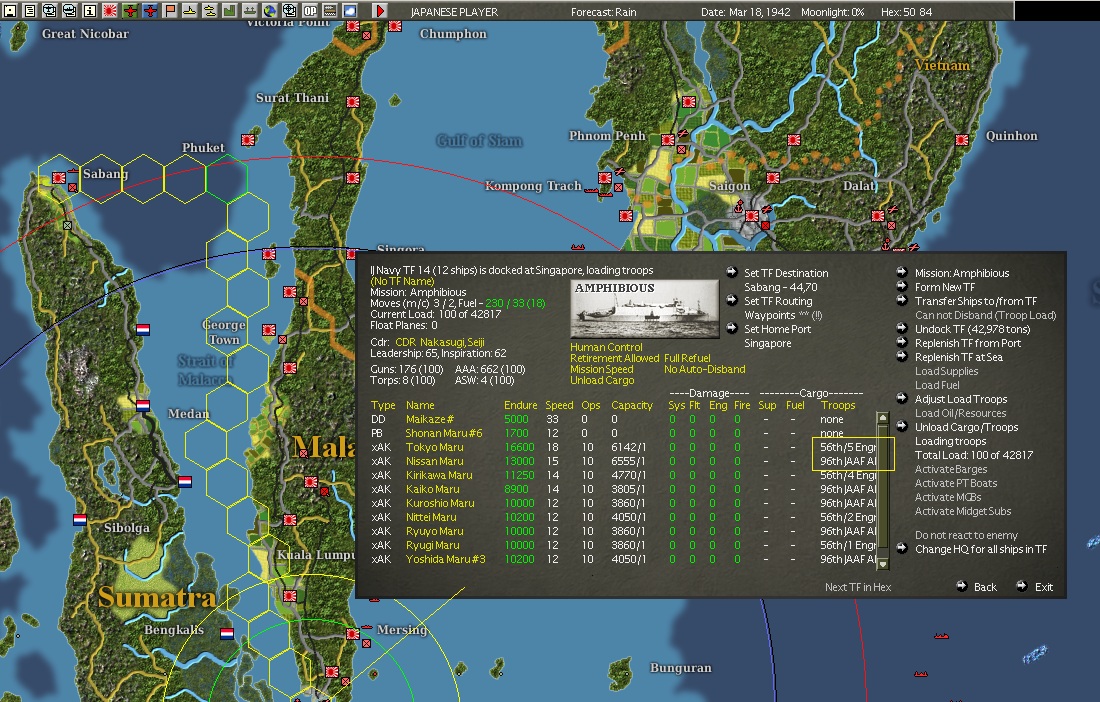Toggle Mission Speed setting

point(601,370)
